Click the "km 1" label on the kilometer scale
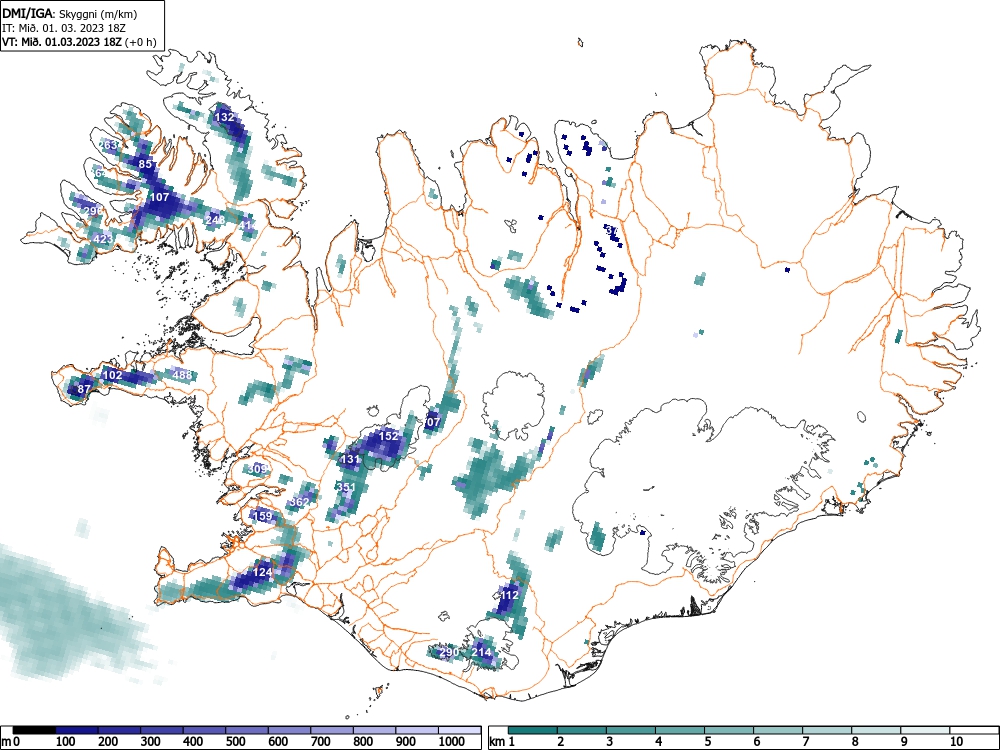 (503, 742)
